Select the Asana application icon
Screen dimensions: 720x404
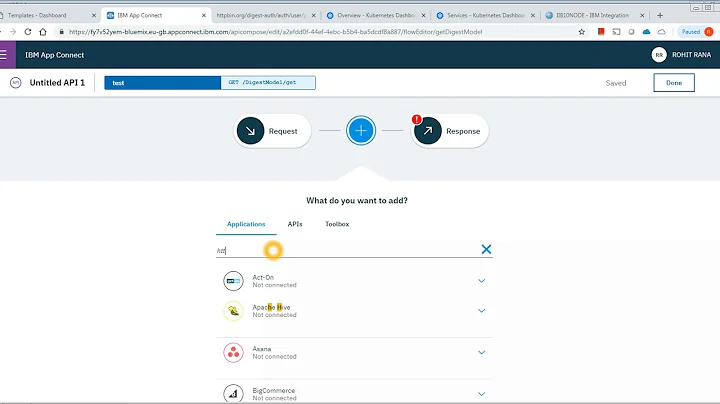[x=233, y=353]
